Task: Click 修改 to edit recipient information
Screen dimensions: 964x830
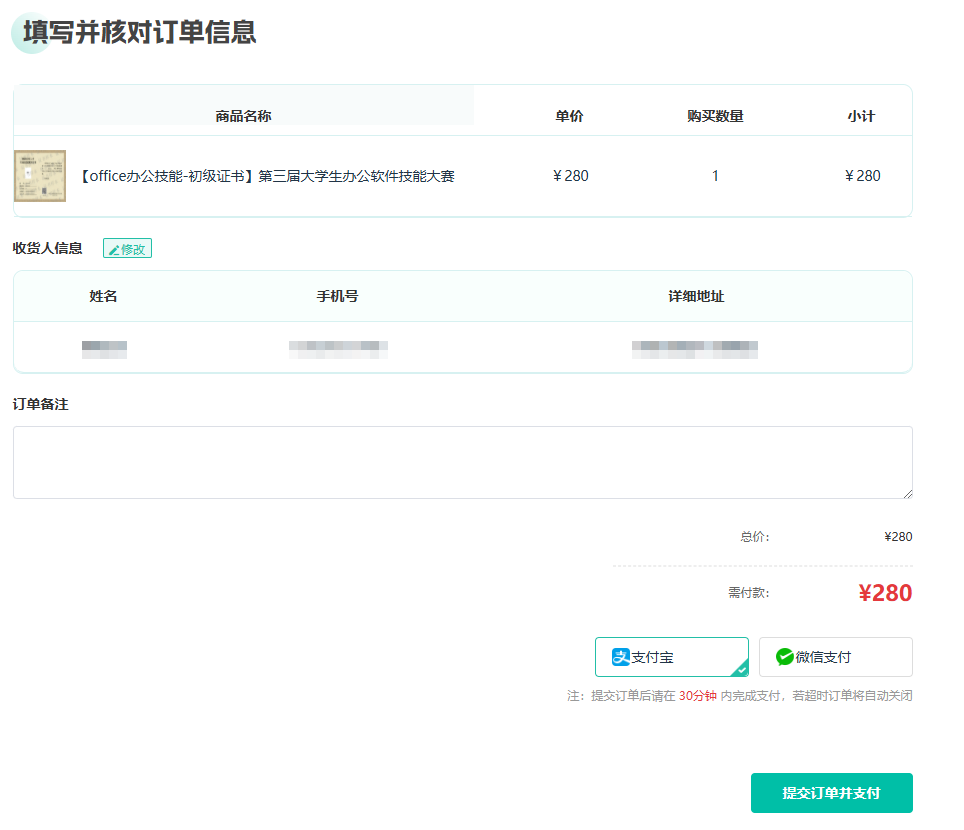Action: point(128,249)
